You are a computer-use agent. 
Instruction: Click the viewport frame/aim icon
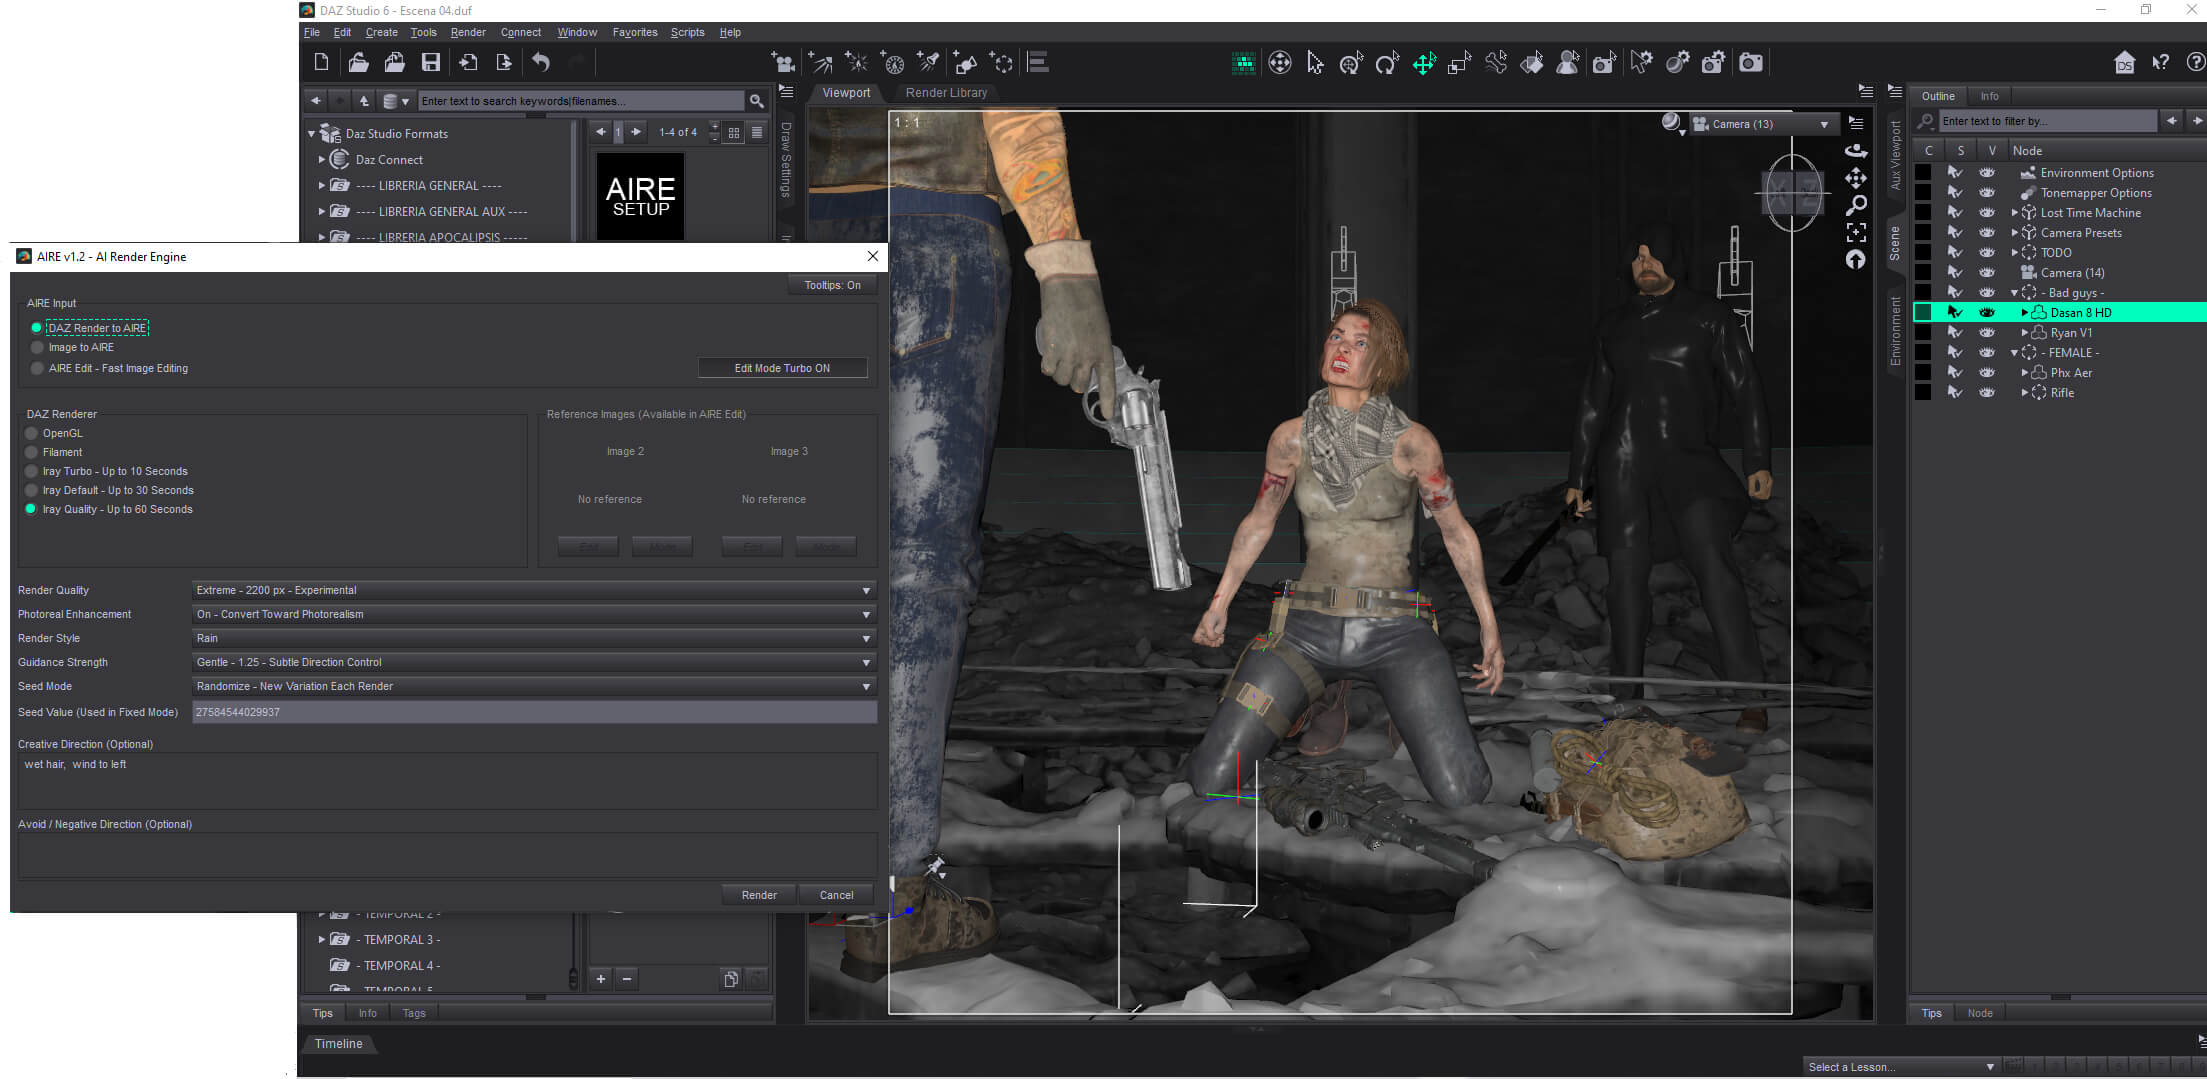tap(1856, 232)
